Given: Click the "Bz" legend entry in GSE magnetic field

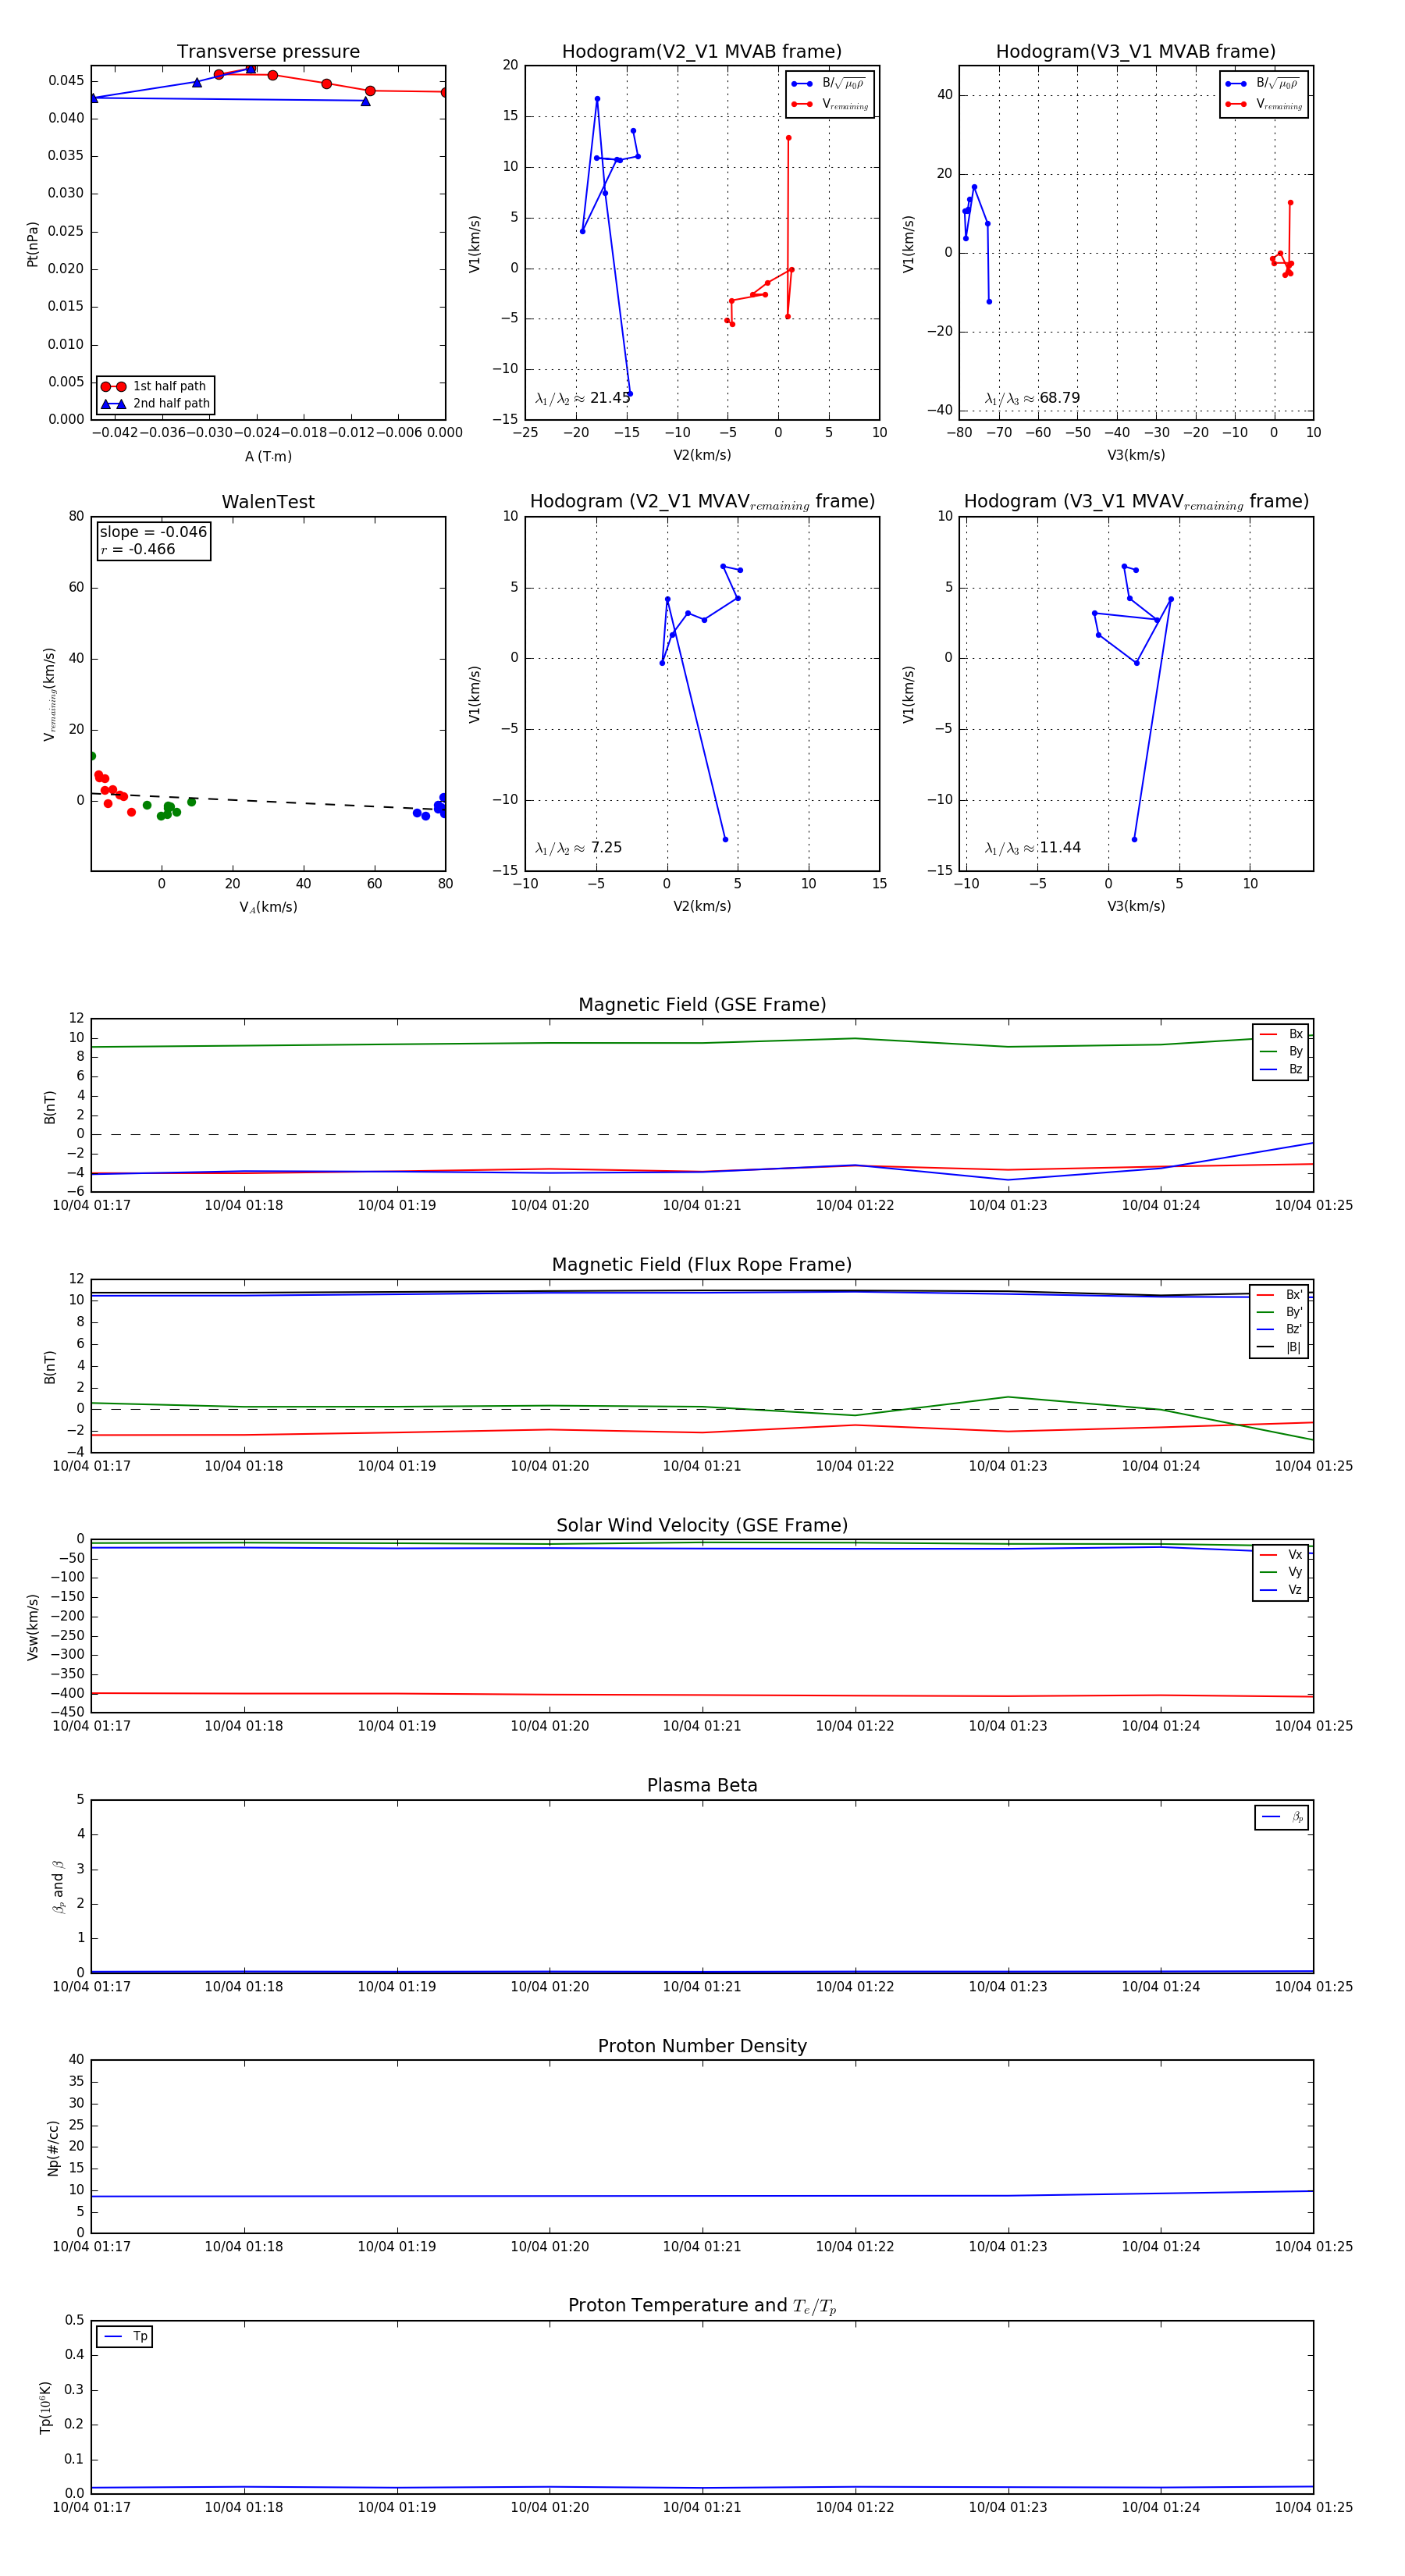Looking at the screenshot, I should pos(1281,1070).
